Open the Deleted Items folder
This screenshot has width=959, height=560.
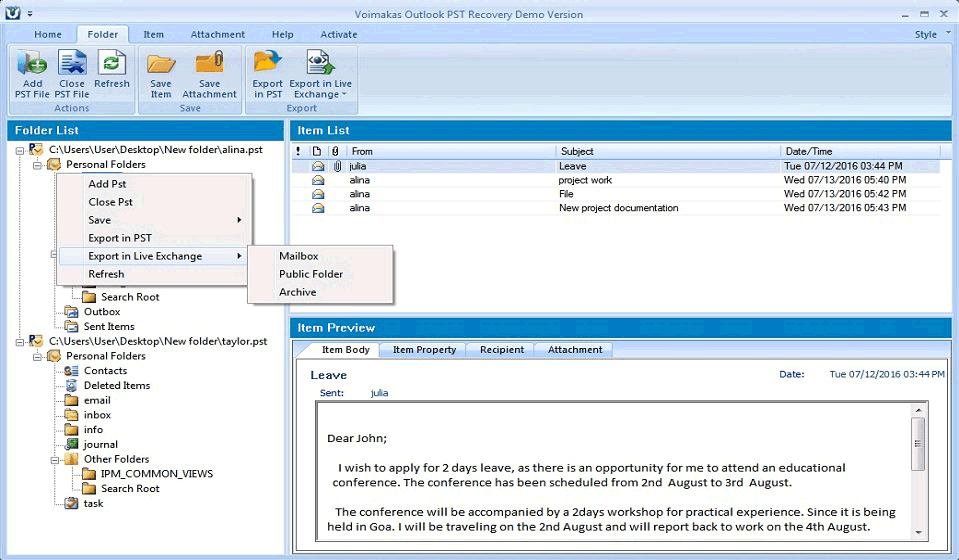(x=117, y=386)
